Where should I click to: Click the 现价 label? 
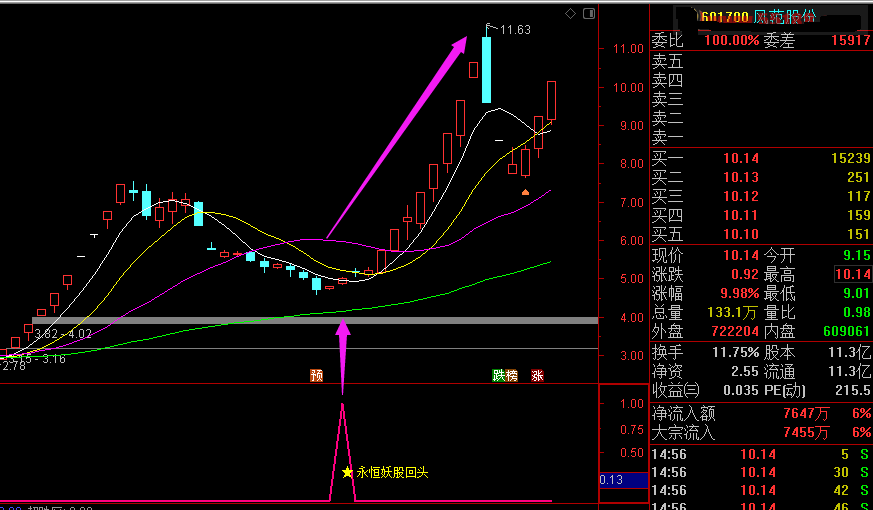pos(668,256)
